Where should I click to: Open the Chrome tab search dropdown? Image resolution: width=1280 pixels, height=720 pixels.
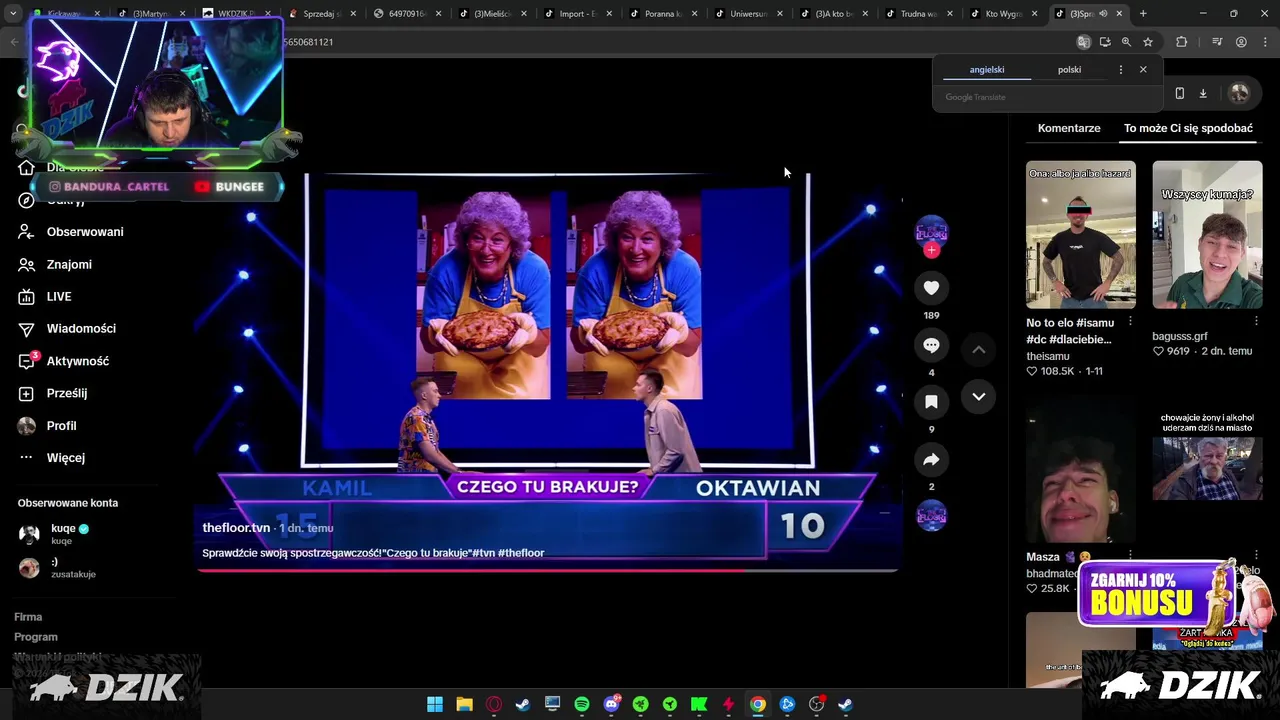point(12,14)
